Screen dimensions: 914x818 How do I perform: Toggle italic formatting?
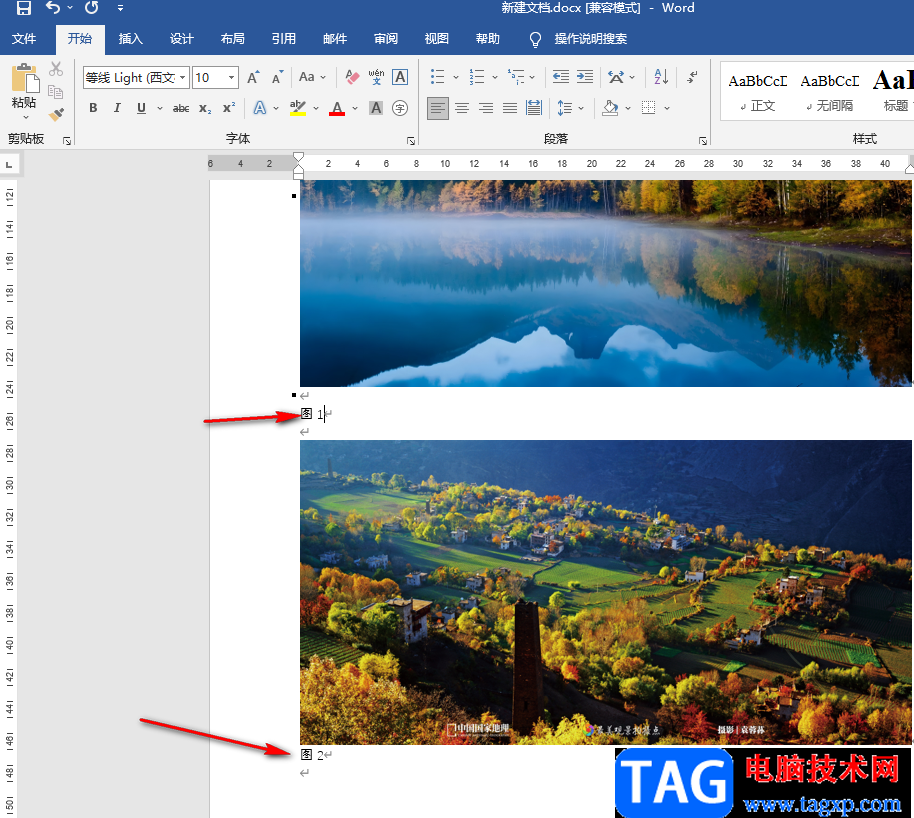point(117,108)
